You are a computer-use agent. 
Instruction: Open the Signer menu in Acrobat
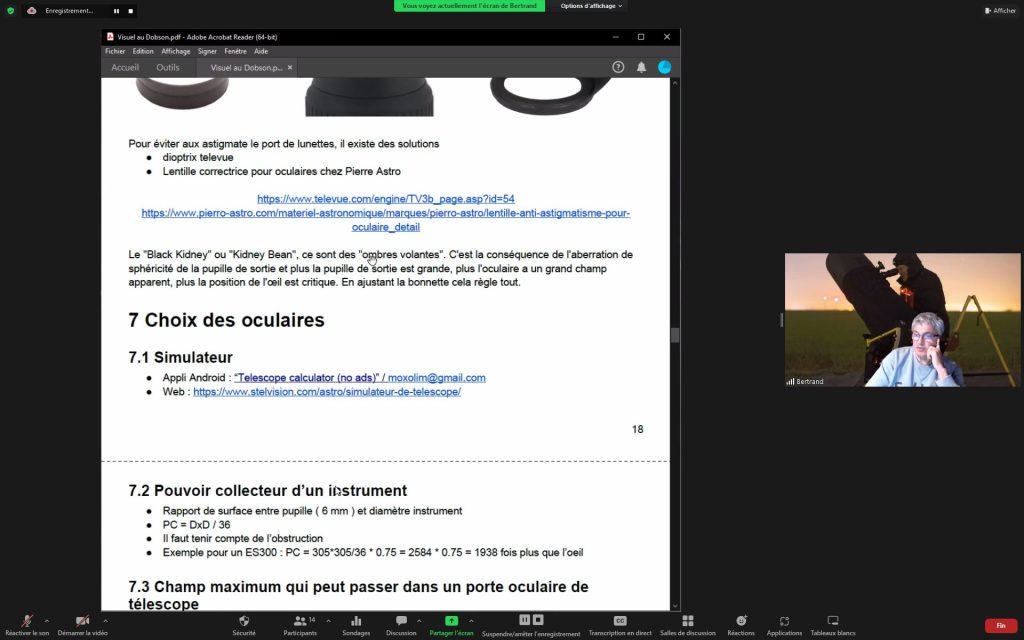(x=207, y=51)
